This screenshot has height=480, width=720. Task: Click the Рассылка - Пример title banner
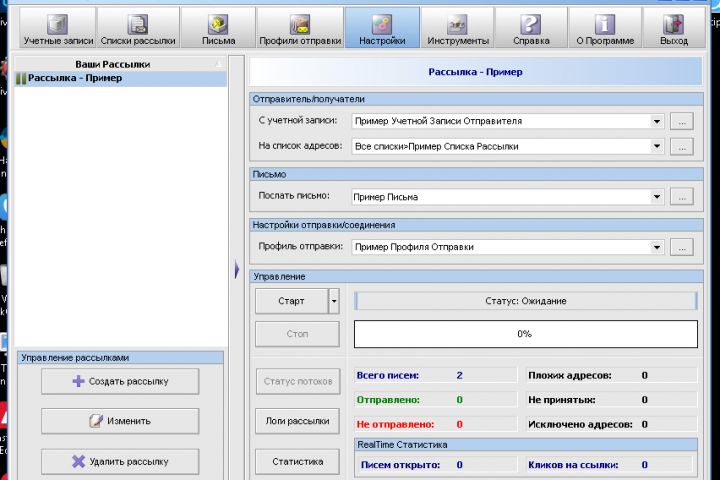[475, 72]
